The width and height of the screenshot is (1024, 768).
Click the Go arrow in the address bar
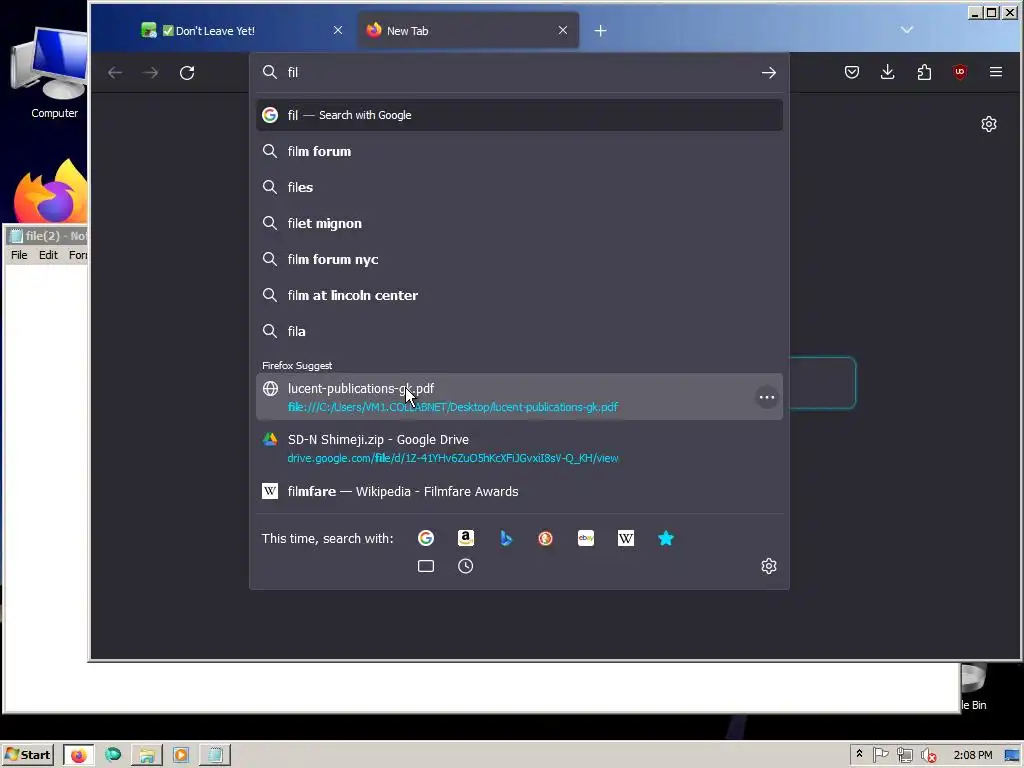[769, 72]
